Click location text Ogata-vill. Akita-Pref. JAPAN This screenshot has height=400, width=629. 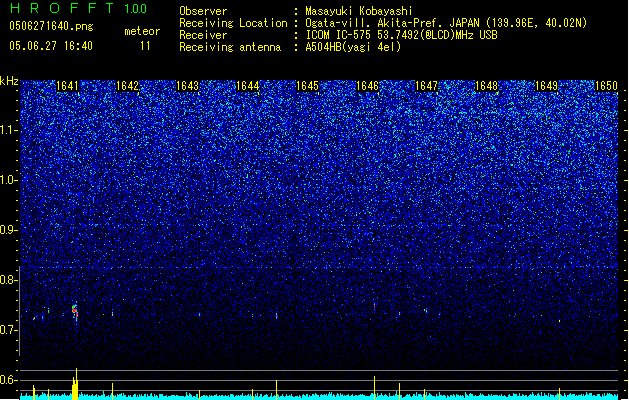[392, 23]
